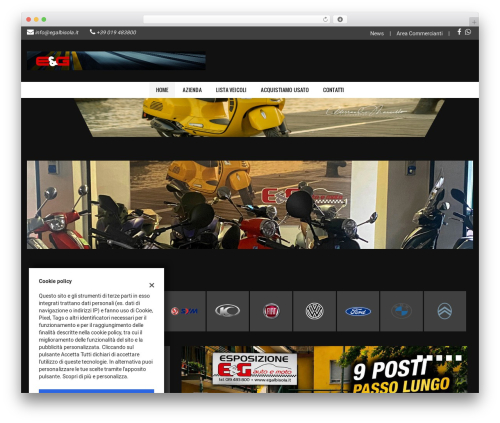Open the Azienda menu item

(192, 90)
